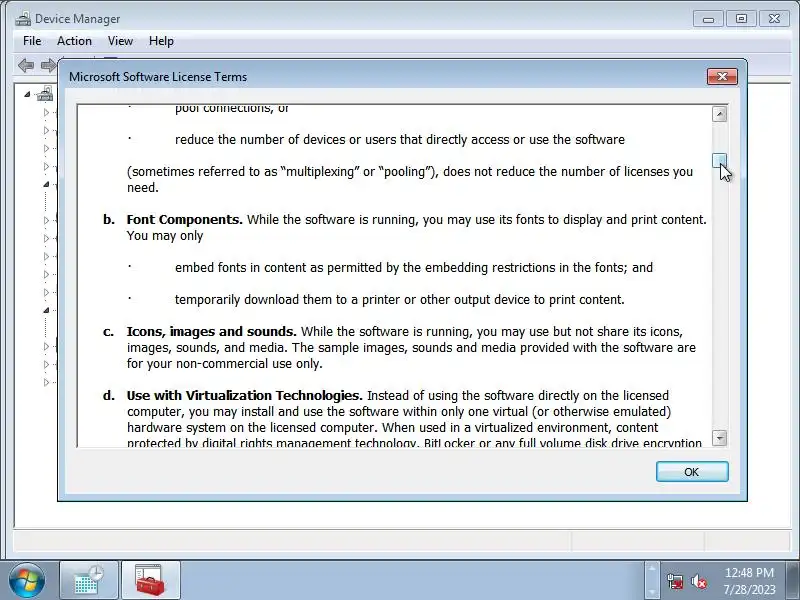Click the line "reduce the number of devices"
This screenshot has height=600, width=800.
399,140
